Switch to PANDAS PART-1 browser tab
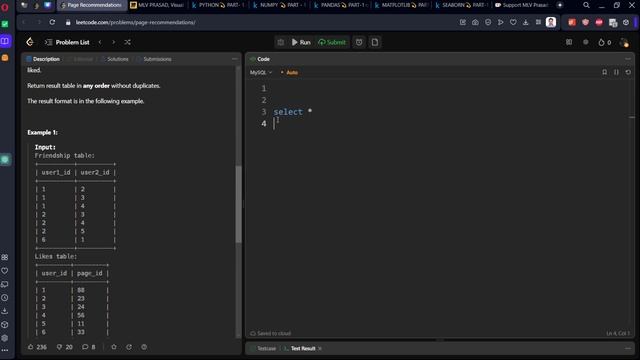 341,5
